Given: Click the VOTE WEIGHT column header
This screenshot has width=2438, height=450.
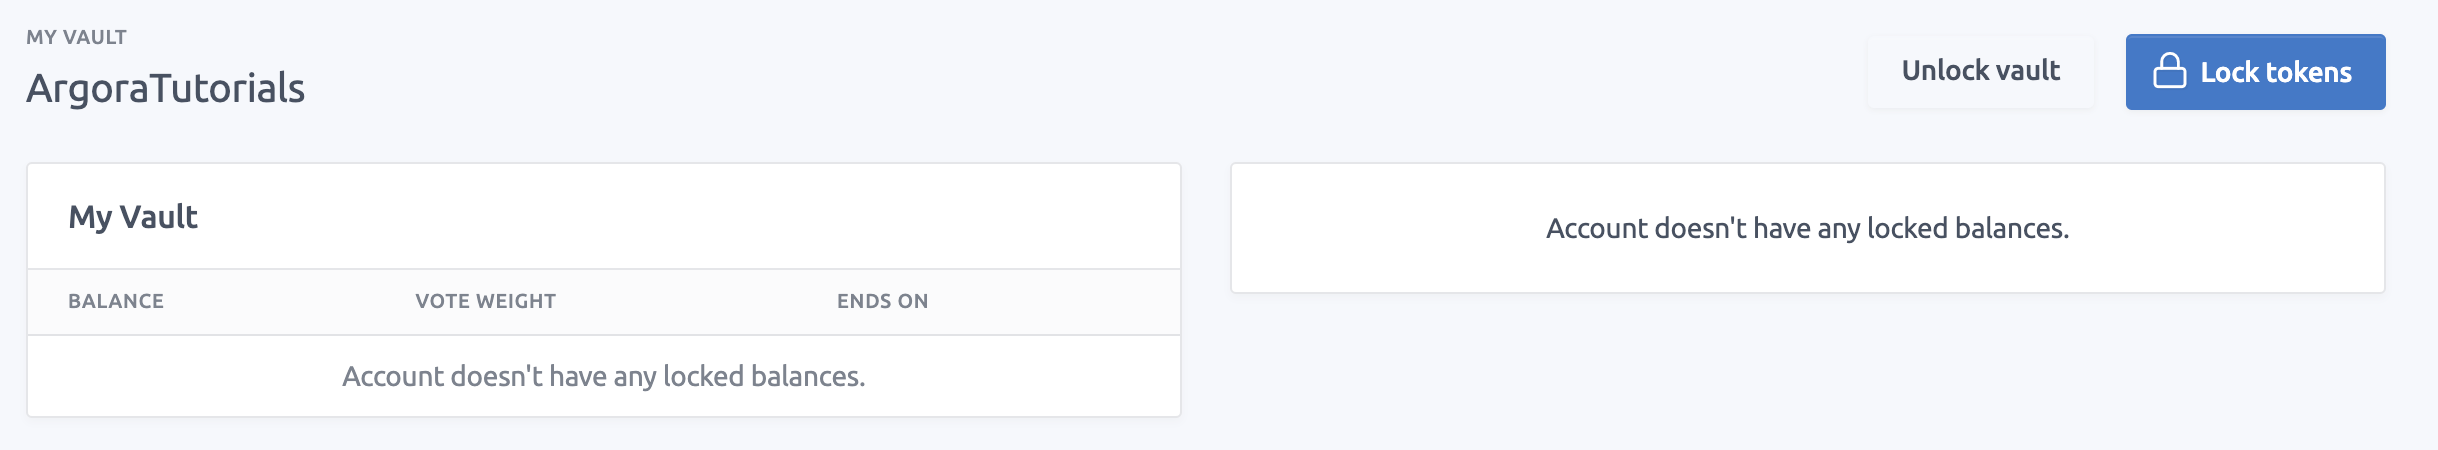Looking at the screenshot, I should pyautogui.click(x=485, y=301).
